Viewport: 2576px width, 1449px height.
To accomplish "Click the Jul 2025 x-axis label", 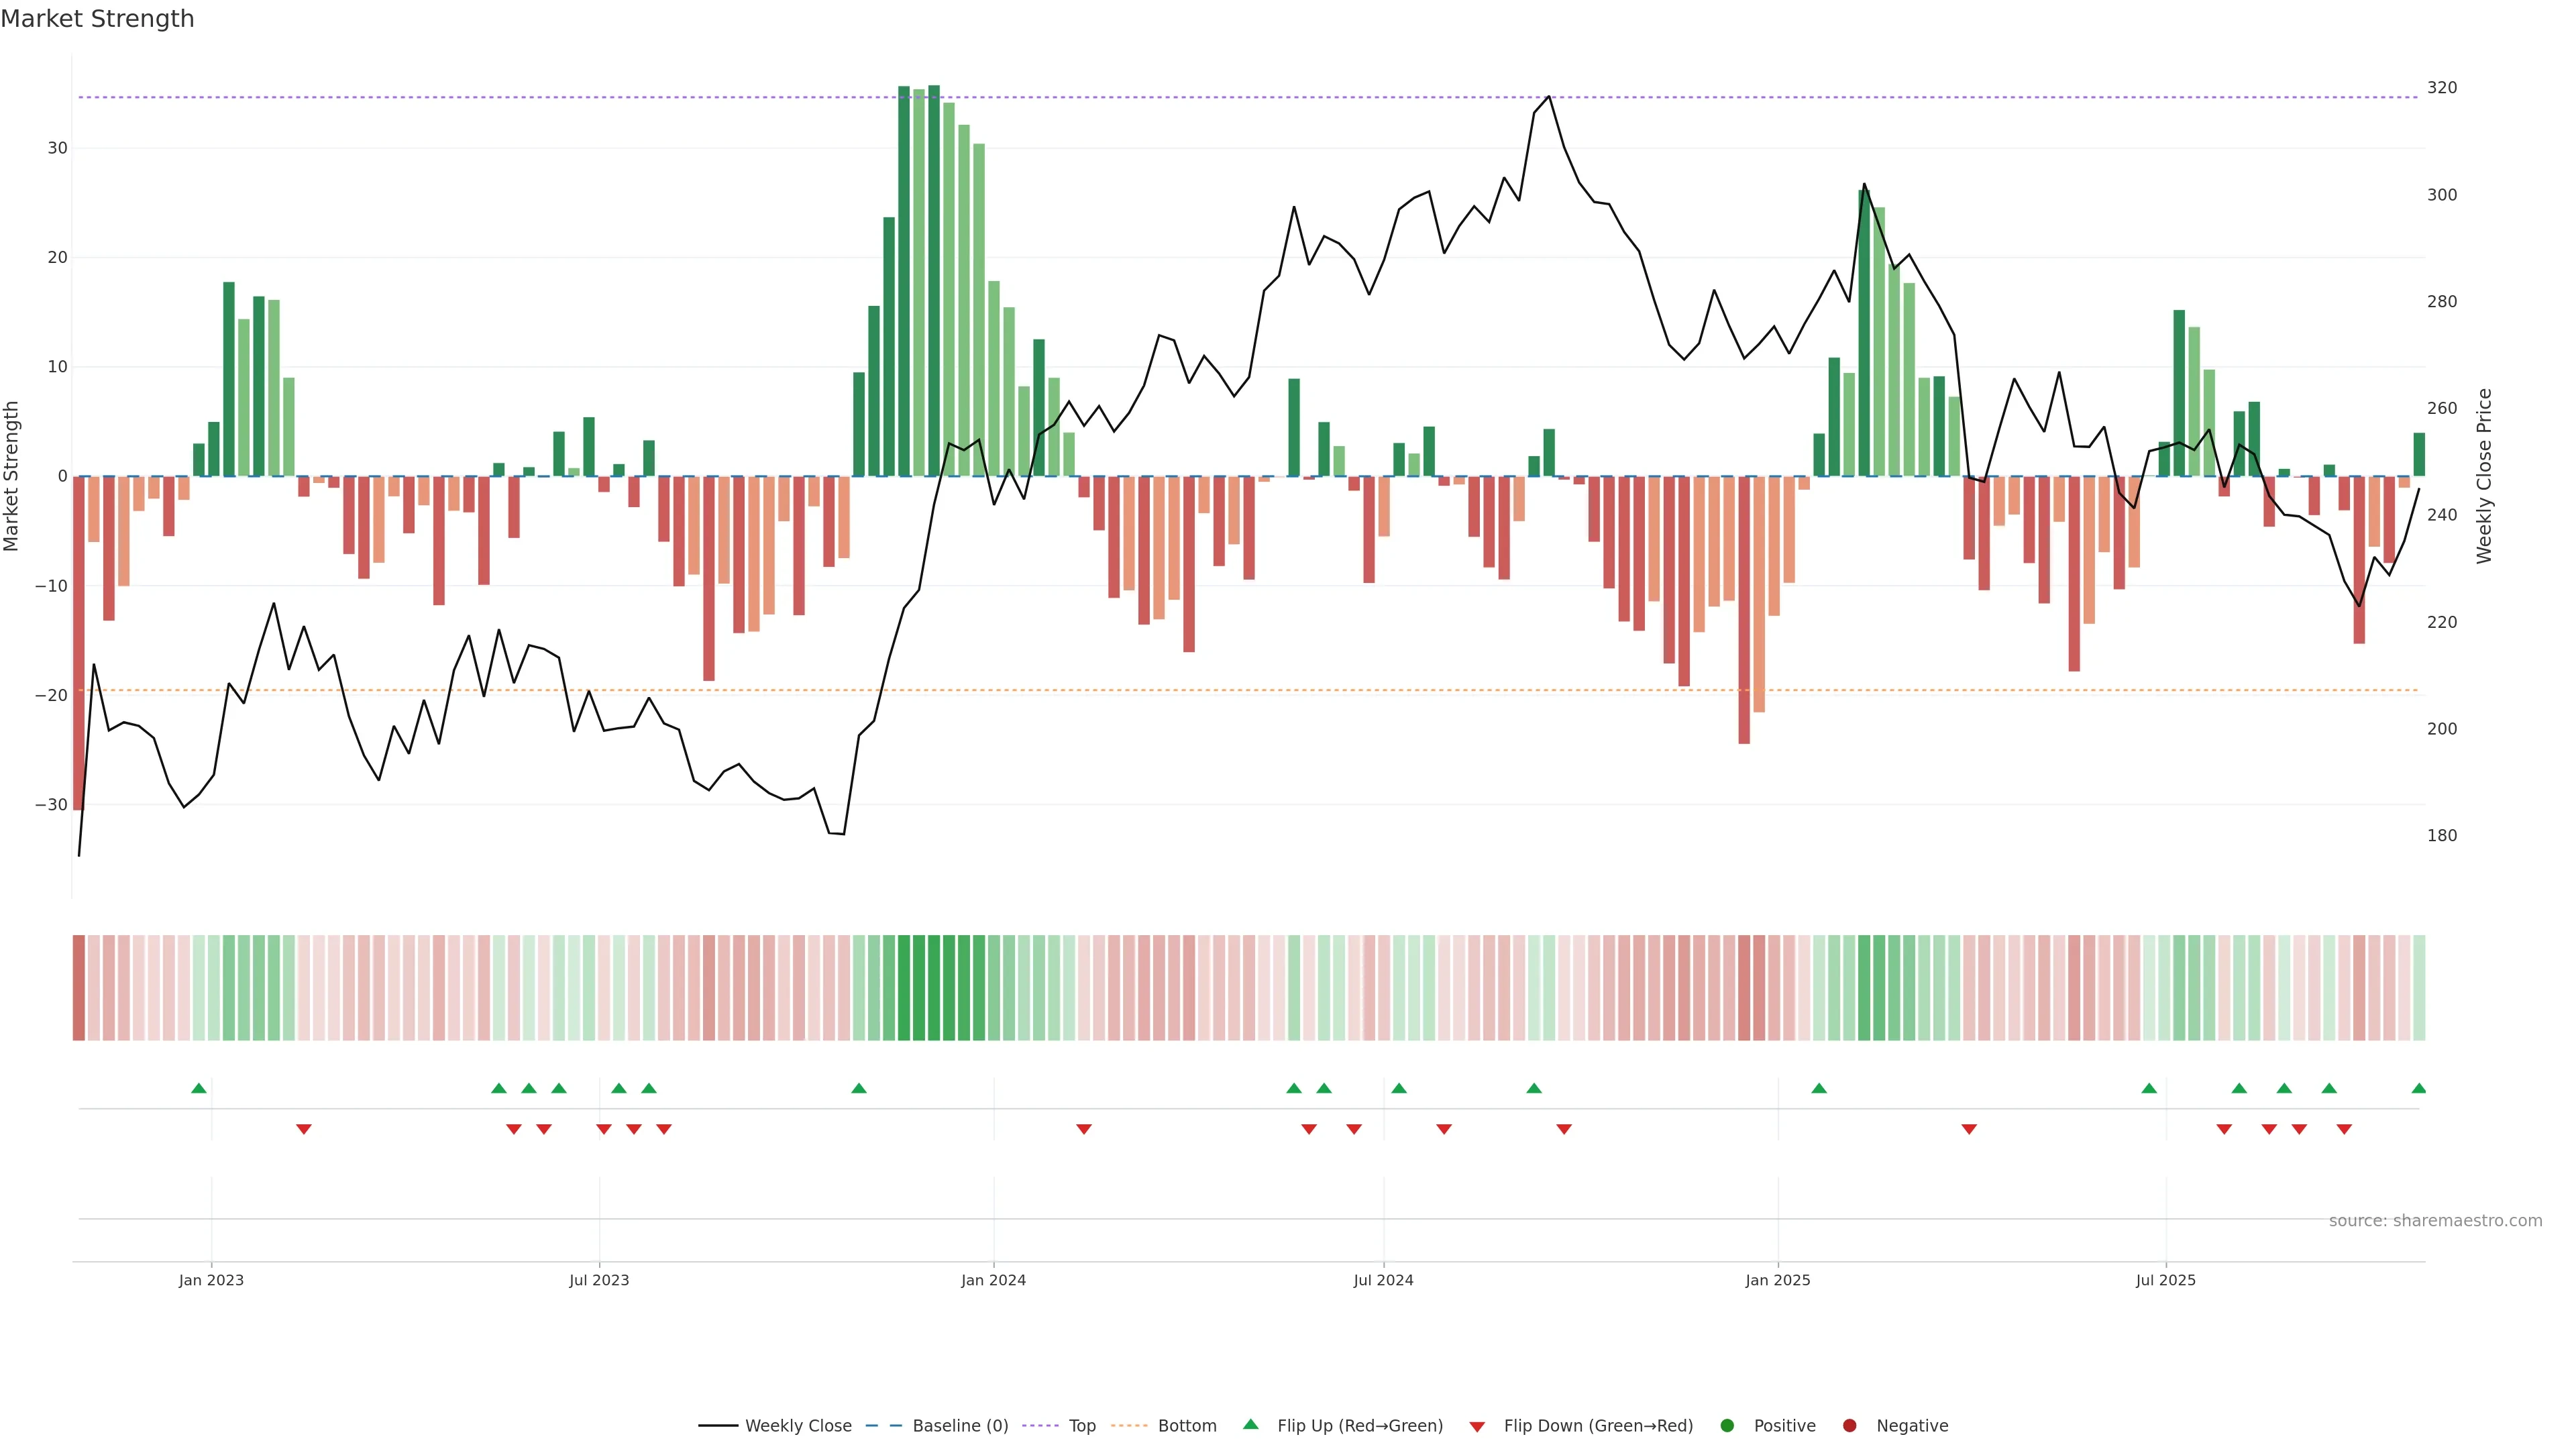I will 2165,1280.
